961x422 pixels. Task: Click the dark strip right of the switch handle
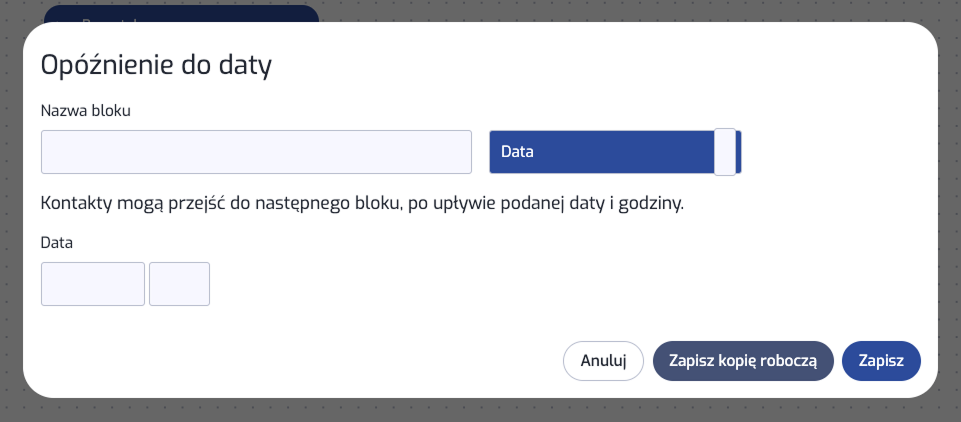click(x=739, y=152)
